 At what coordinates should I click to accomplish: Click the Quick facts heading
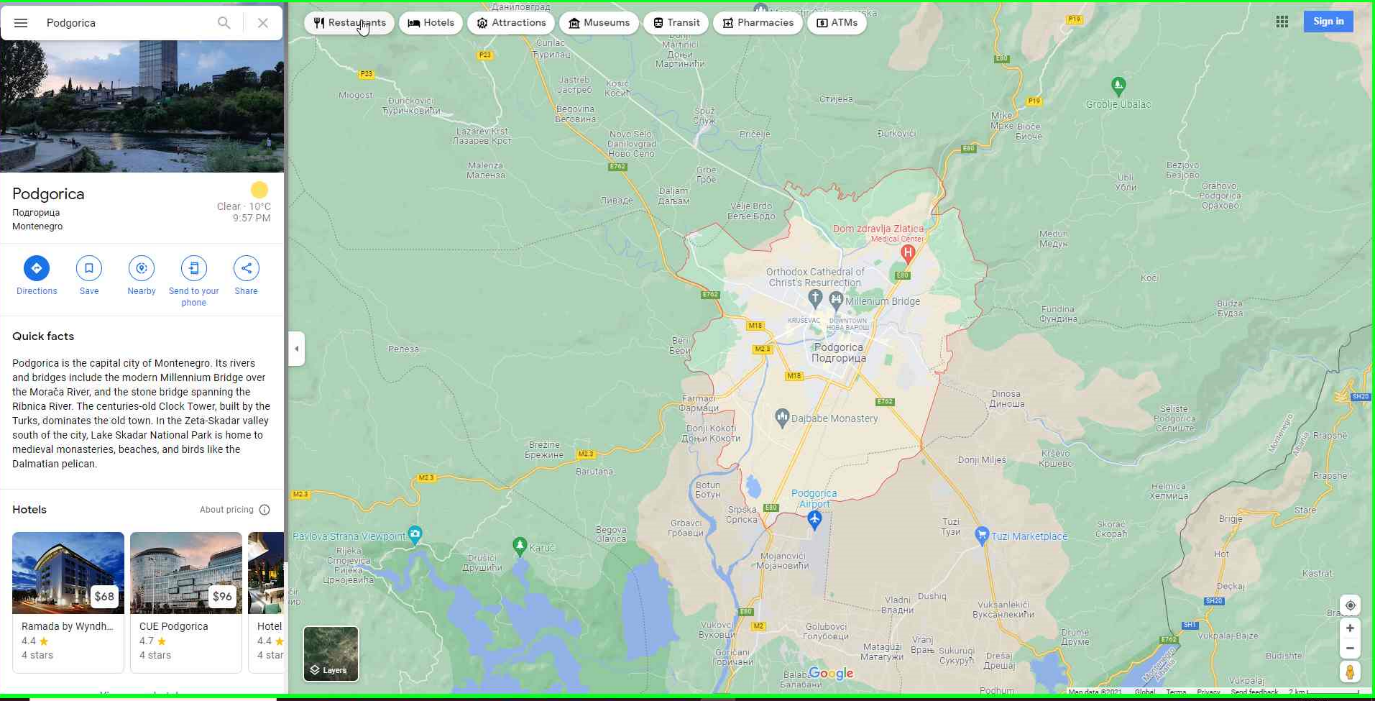pos(43,336)
